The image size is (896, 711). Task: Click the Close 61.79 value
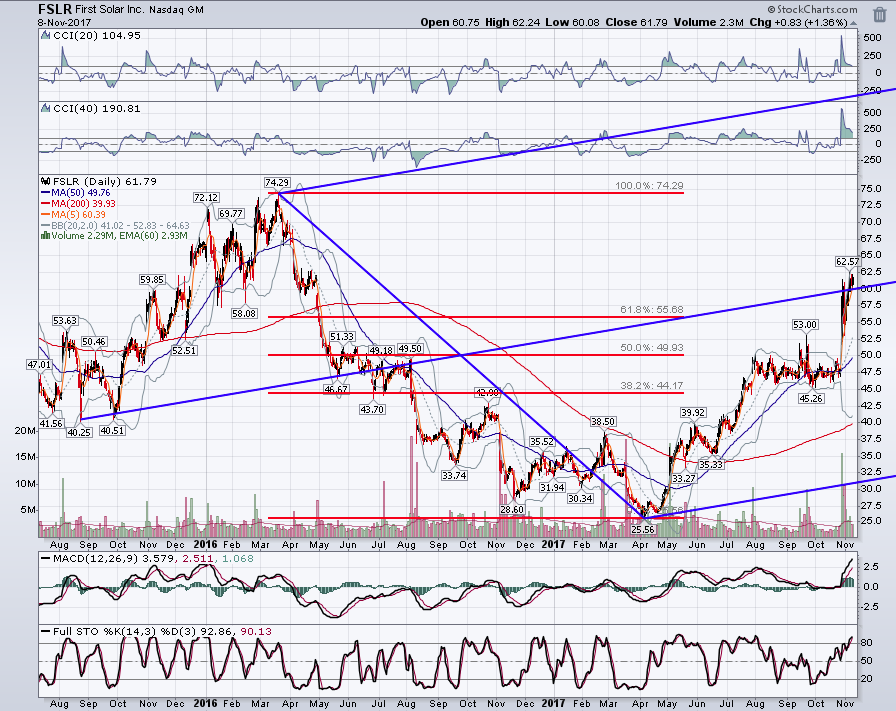pyautogui.click(x=637, y=22)
